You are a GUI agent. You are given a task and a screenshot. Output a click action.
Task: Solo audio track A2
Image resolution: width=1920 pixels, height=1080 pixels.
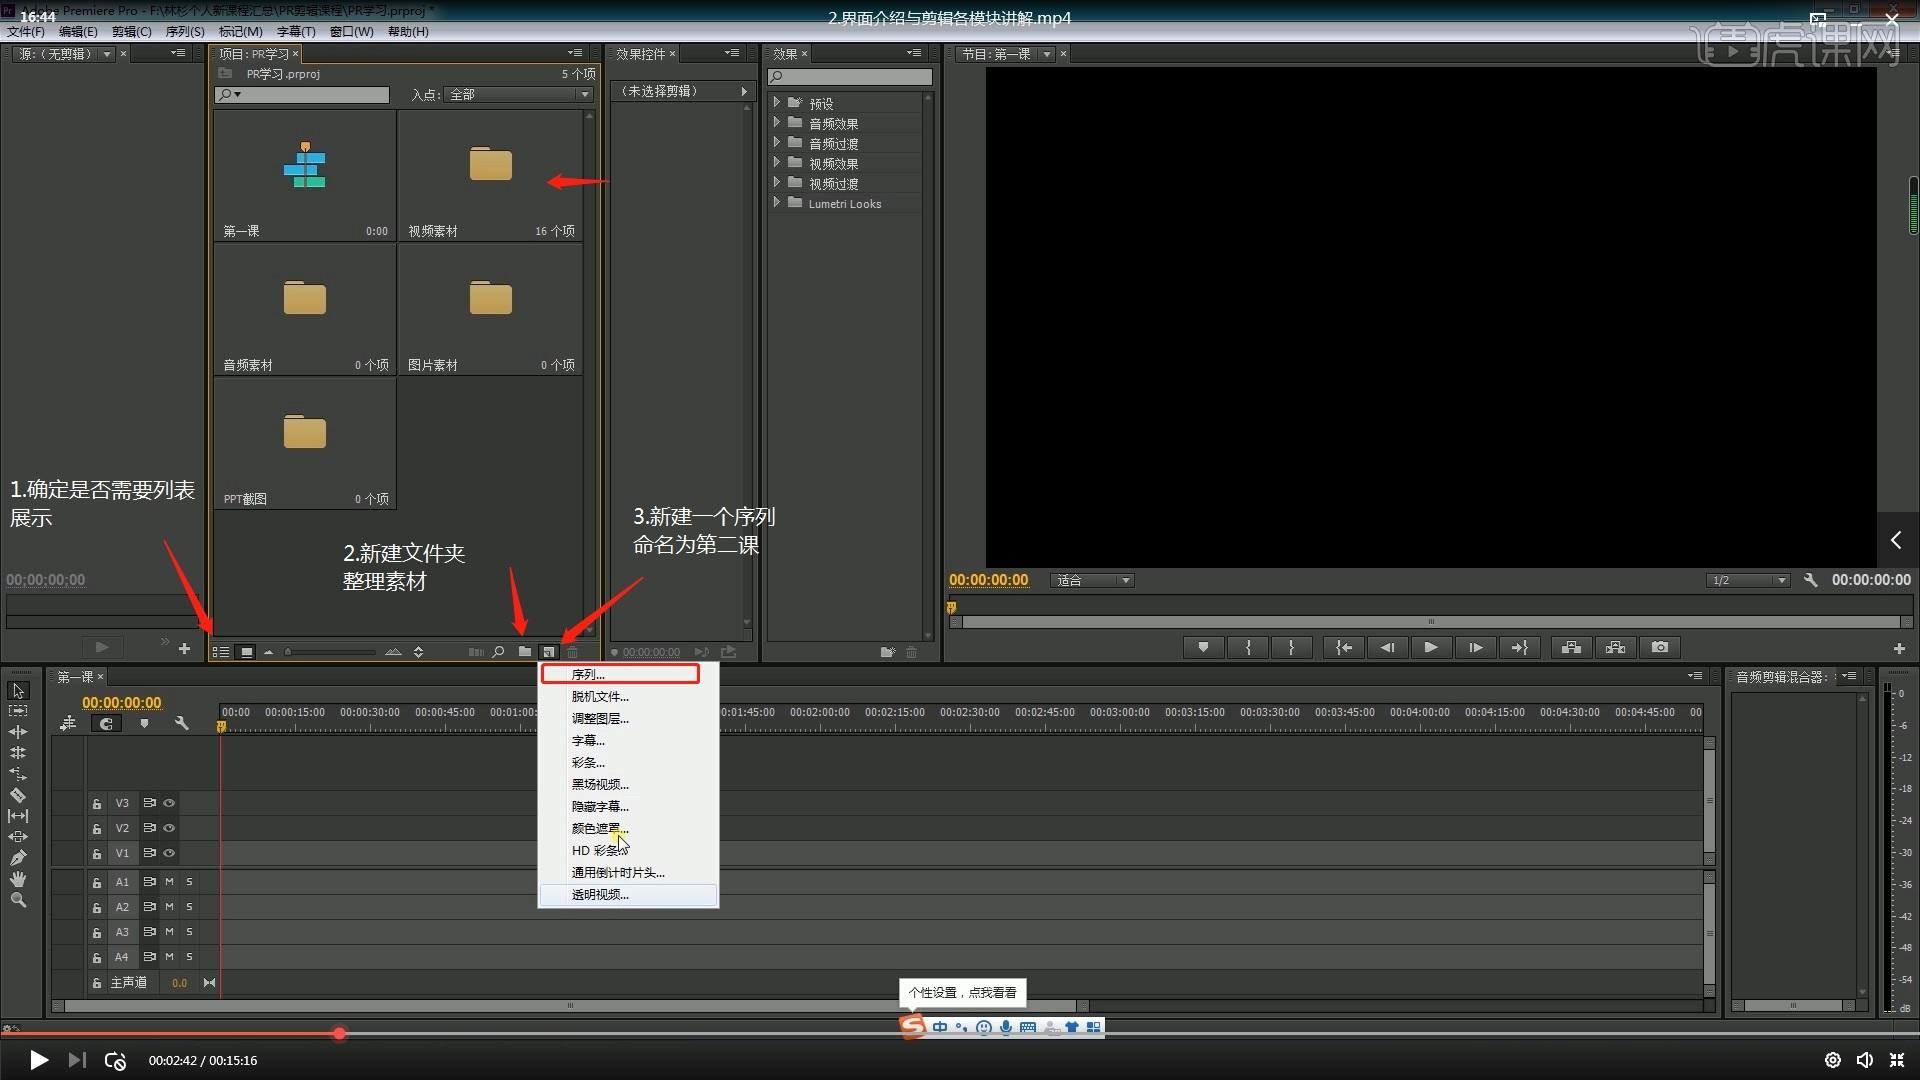(x=189, y=907)
